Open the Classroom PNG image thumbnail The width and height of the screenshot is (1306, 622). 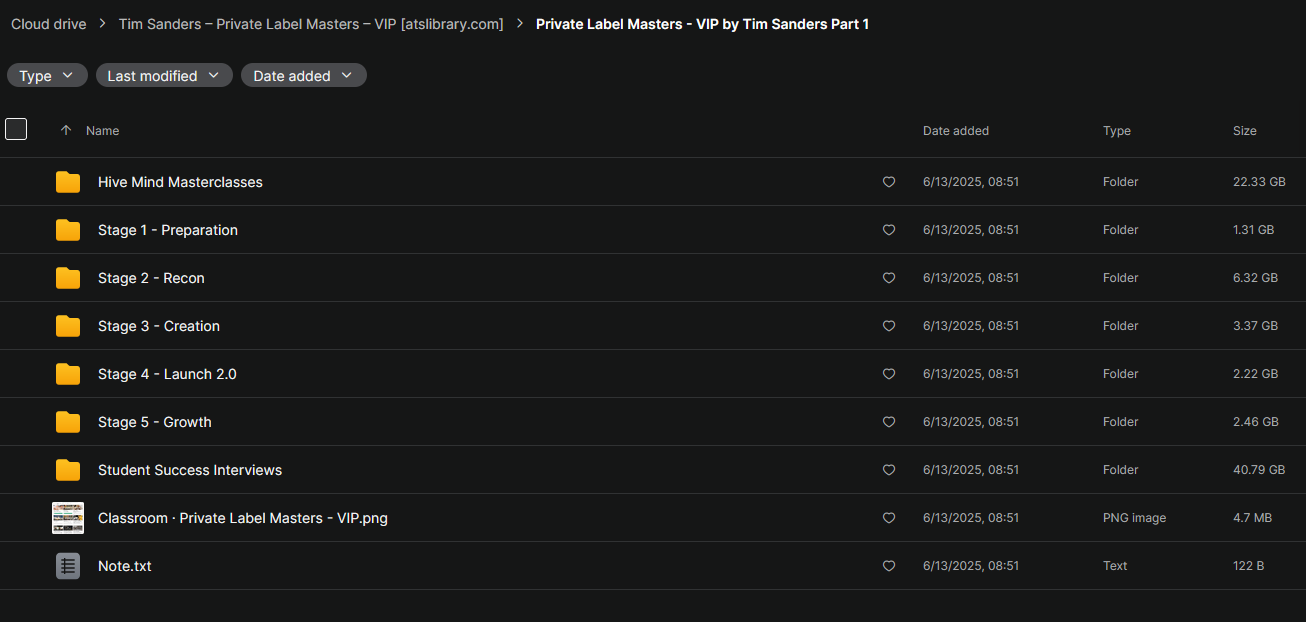68,518
